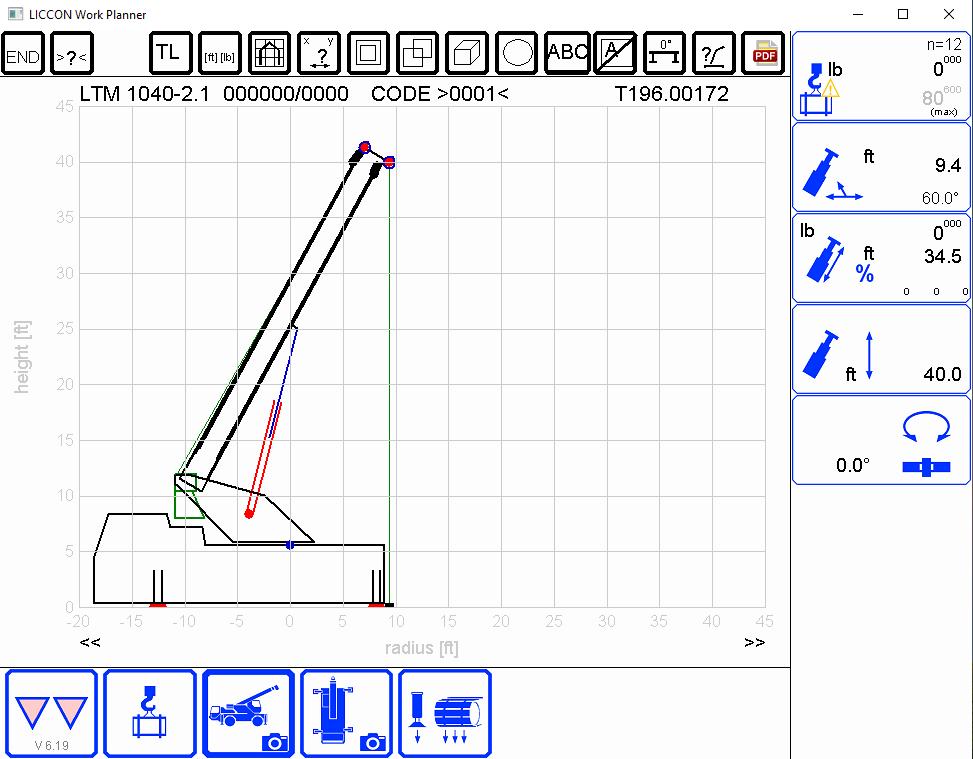973x759 pixels.
Task: Shift view right with the >> arrow
Action: point(755,642)
